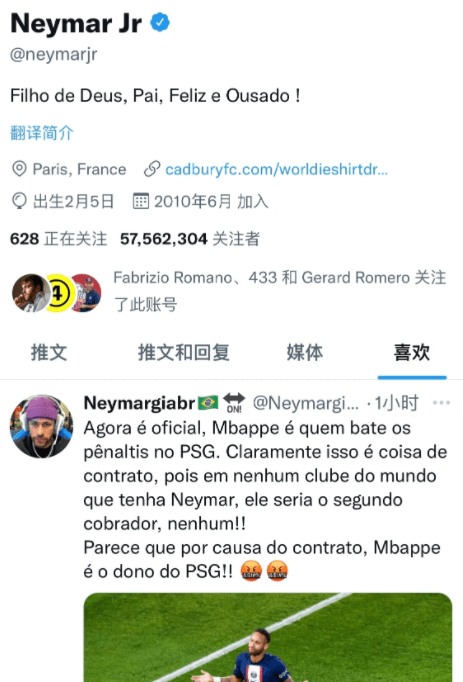
Task: Click the location pin icon next to Paris, France
Action: tap(19, 169)
